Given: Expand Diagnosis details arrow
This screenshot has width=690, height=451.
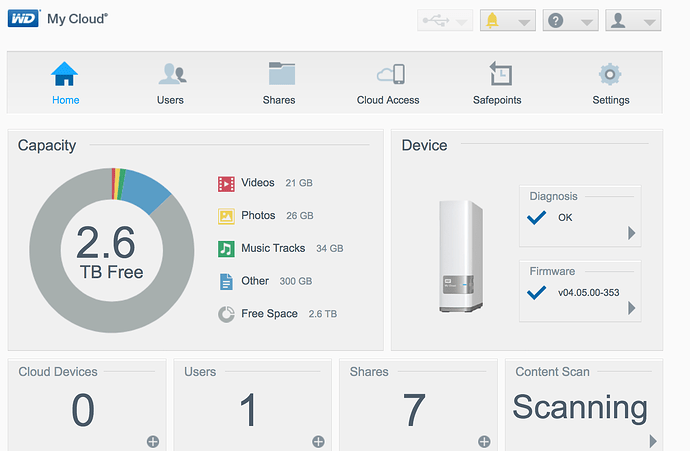Looking at the screenshot, I should [631, 233].
